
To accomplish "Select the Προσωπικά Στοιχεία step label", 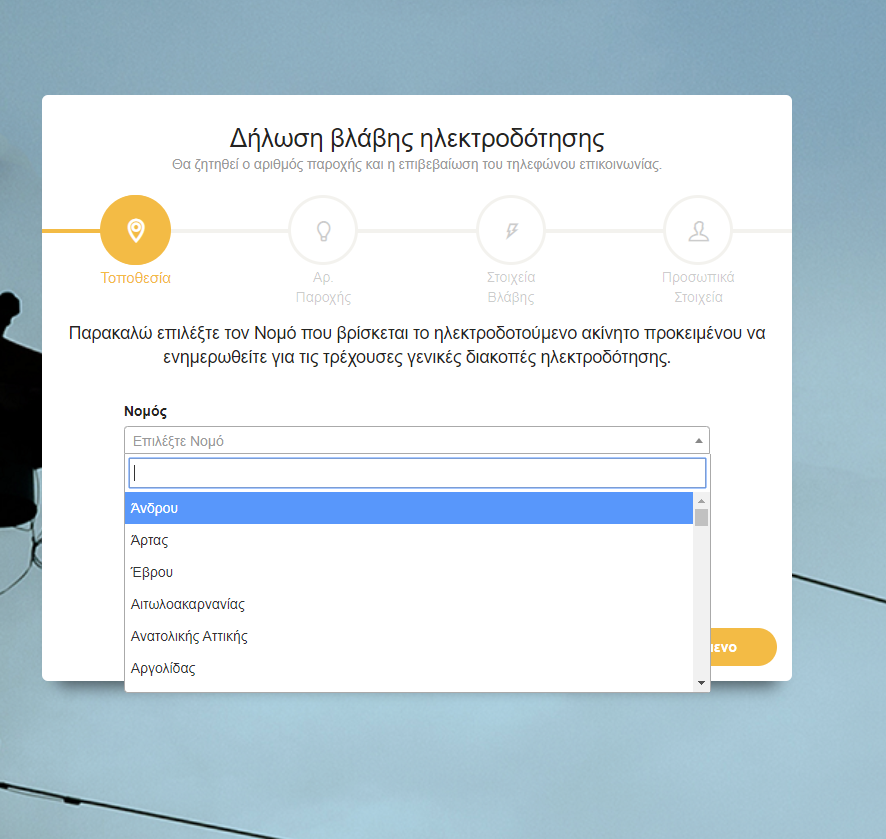I will click(x=698, y=287).
